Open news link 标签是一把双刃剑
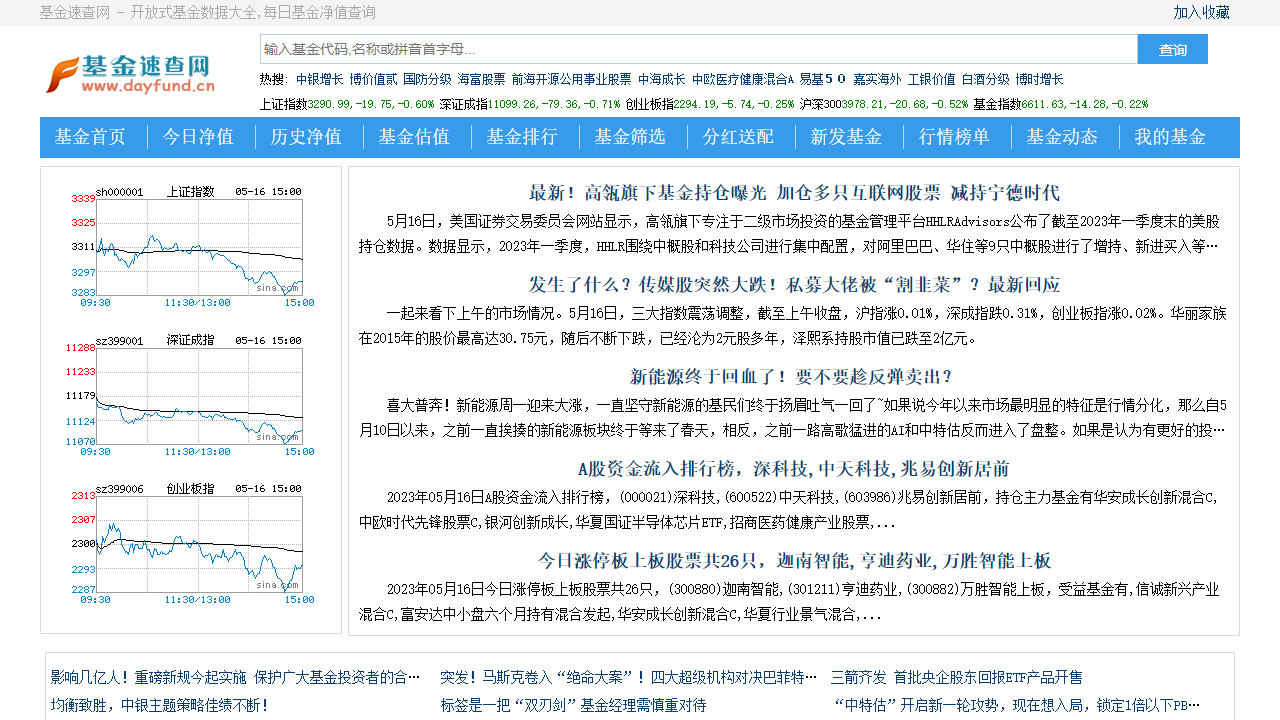1280x720 pixels. (x=573, y=705)
